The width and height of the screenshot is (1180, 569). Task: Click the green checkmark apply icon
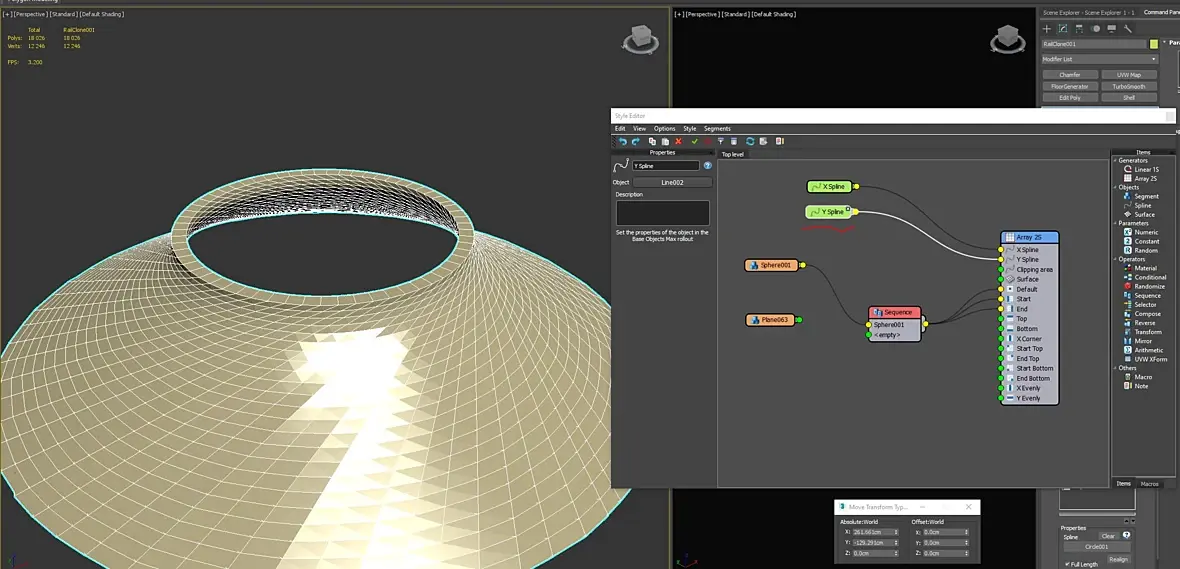point(694,141)
